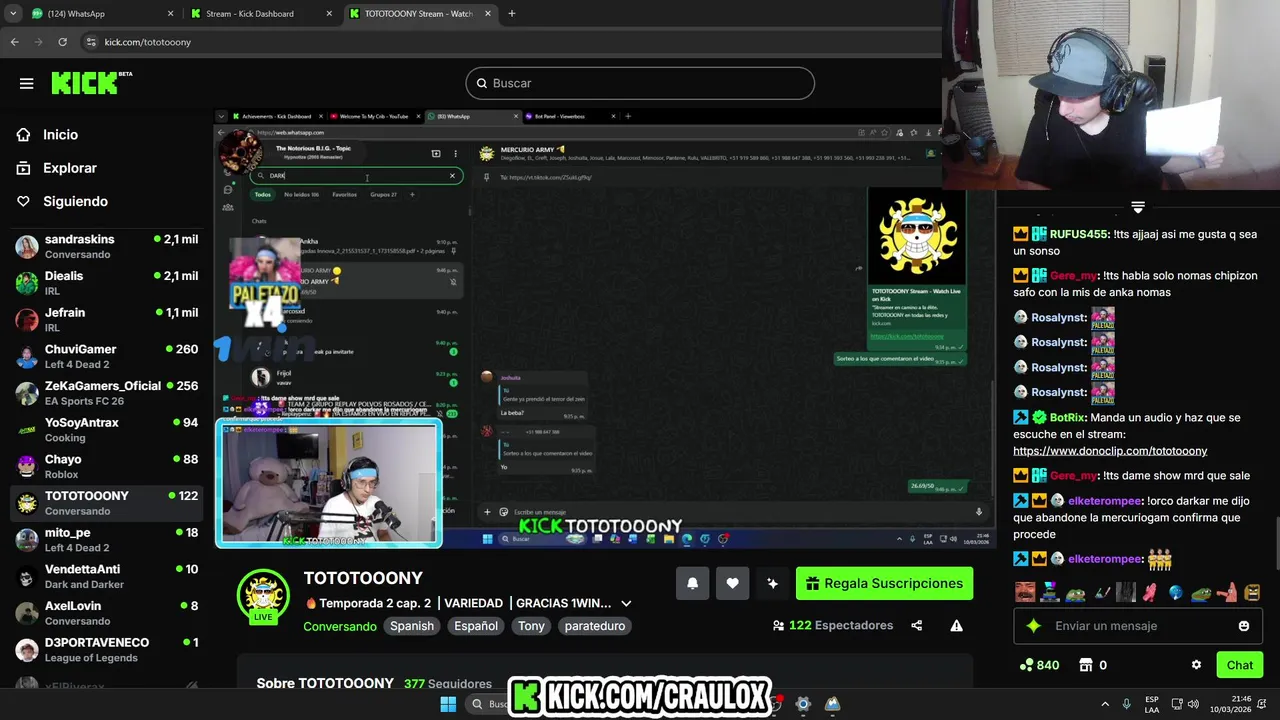Open the browser tab search dropdown
The width and height of the screenshot is (1280, 720).
point(13,14)
